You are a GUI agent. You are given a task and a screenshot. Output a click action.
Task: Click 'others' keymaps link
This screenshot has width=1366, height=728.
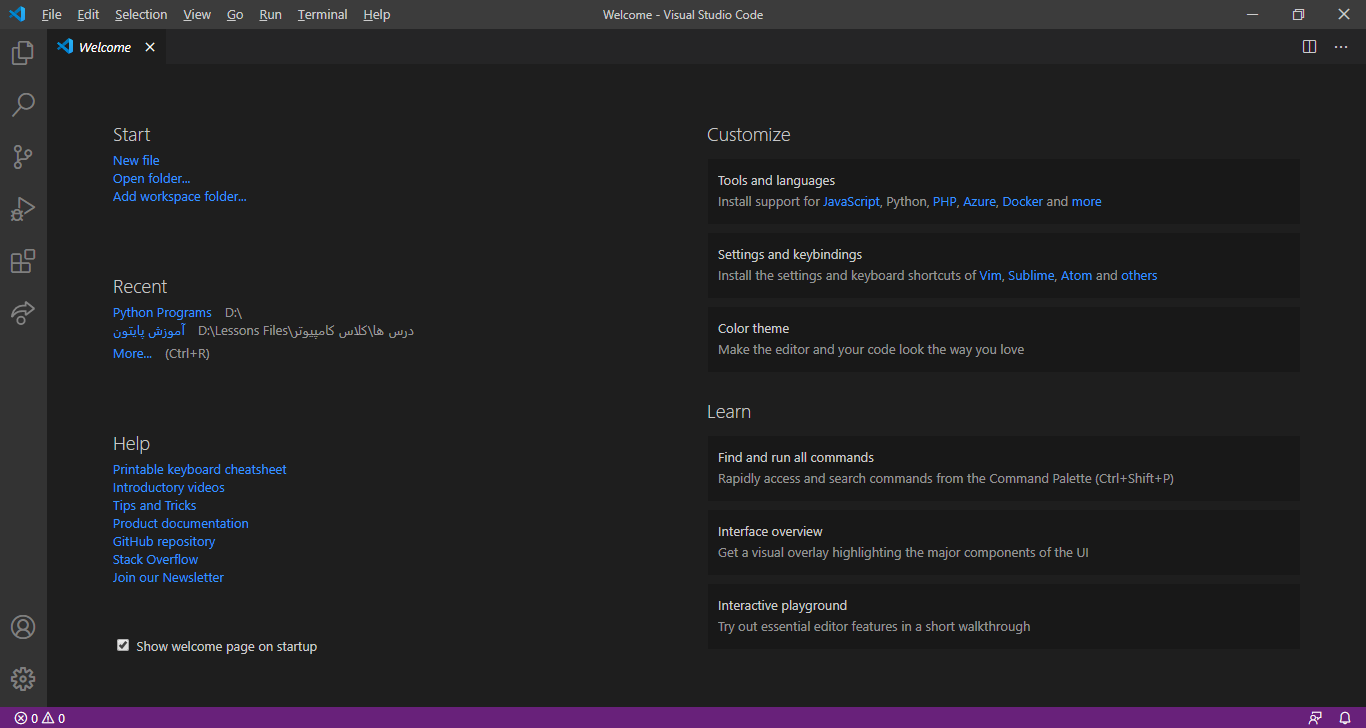[1139, 275]
